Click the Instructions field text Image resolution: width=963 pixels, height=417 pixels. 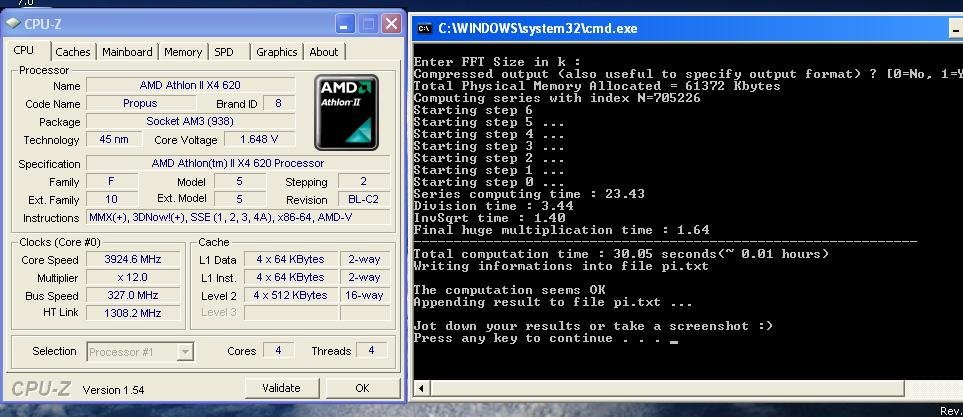coord(238,217)
